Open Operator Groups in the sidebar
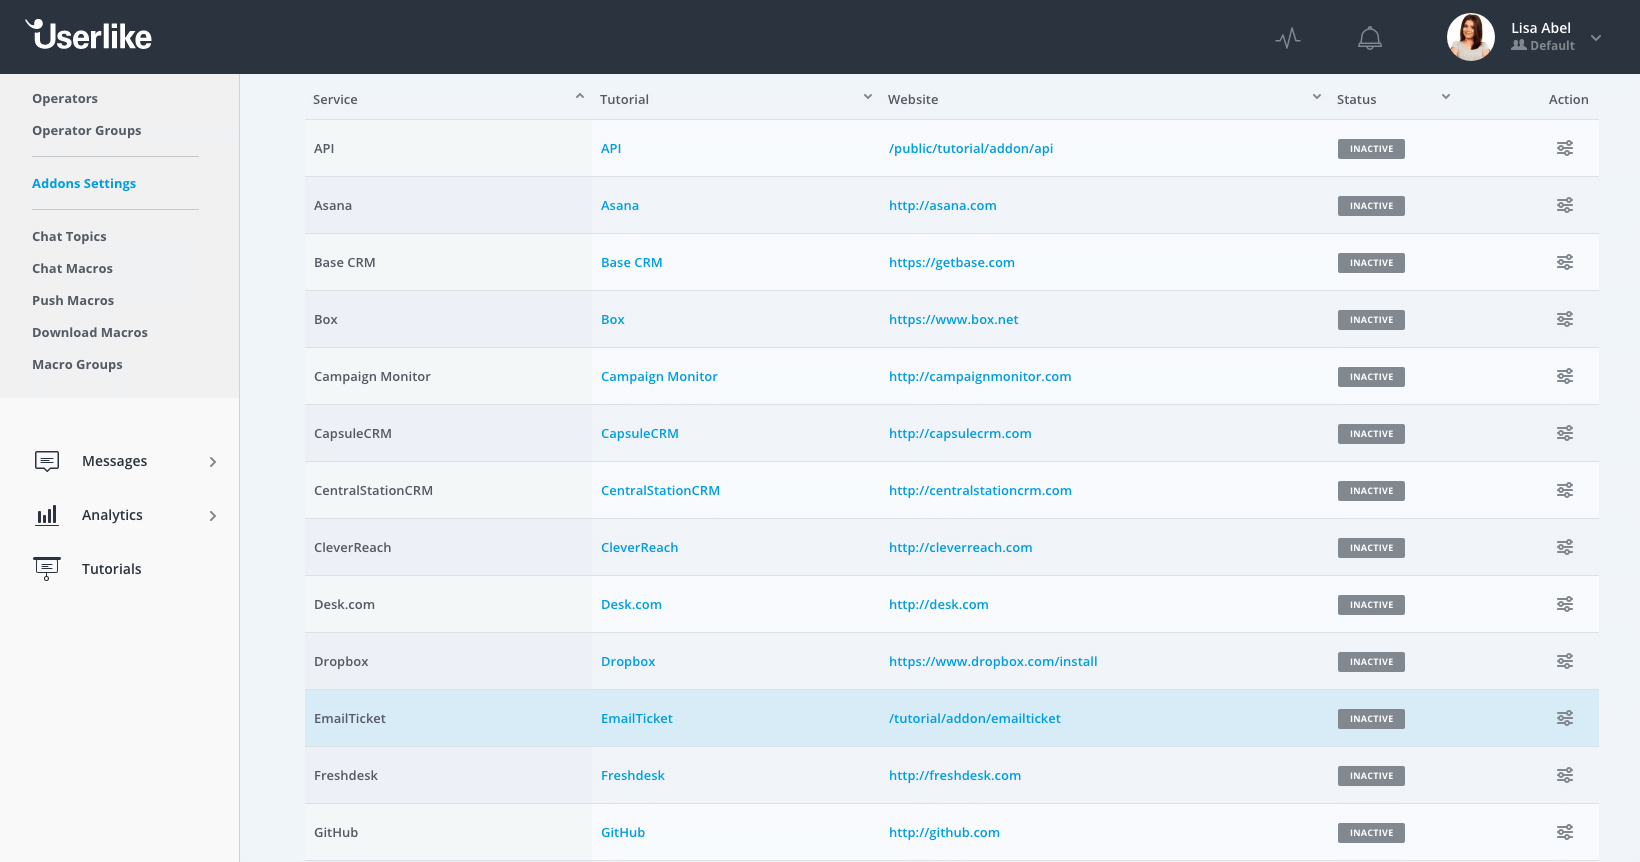 tap(87, 131)
